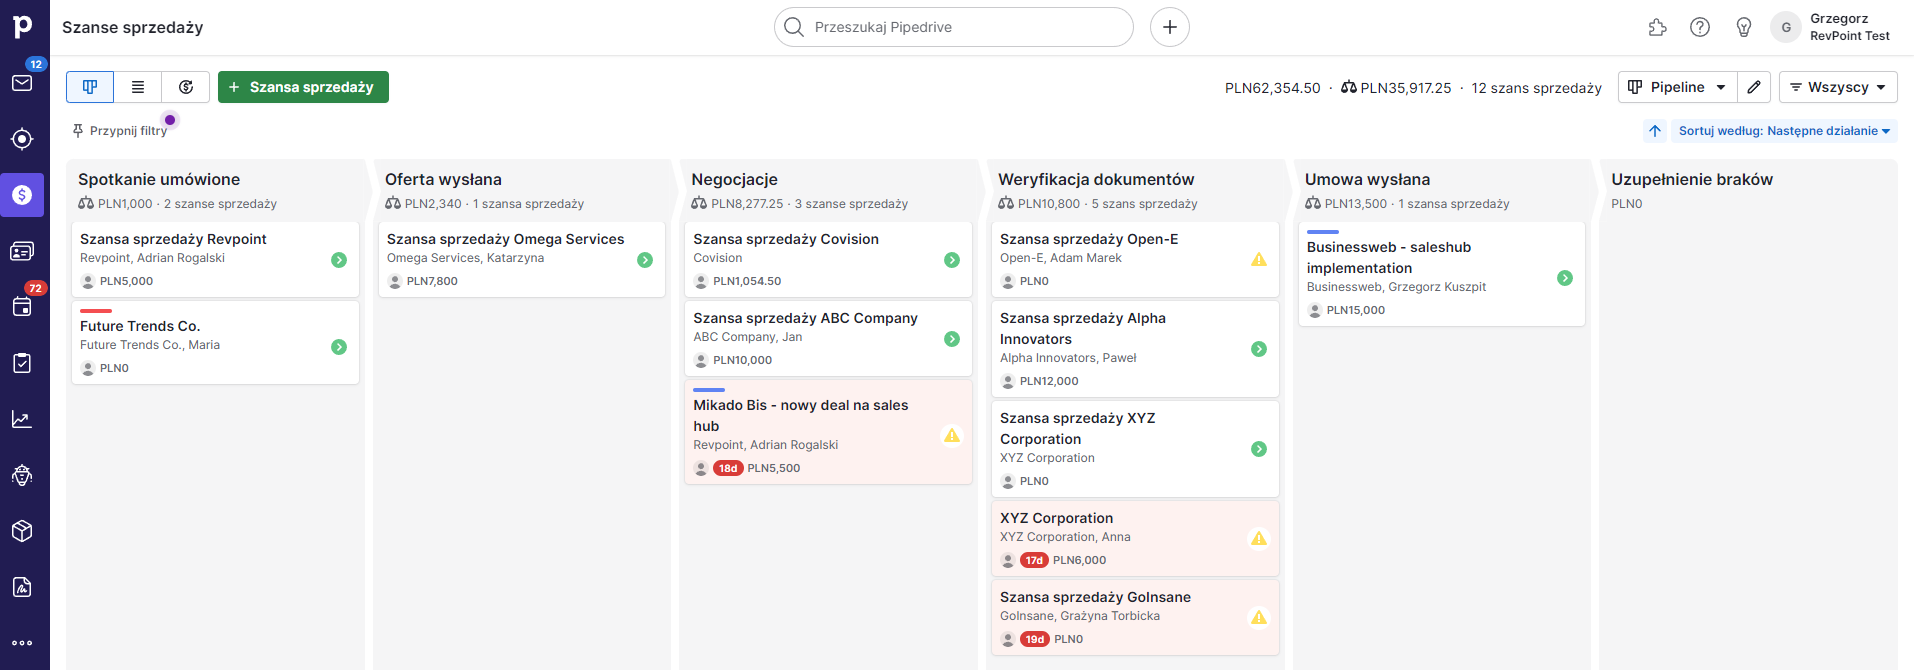Open the Mail inbox sidebar icon

[x=22, y=83]
